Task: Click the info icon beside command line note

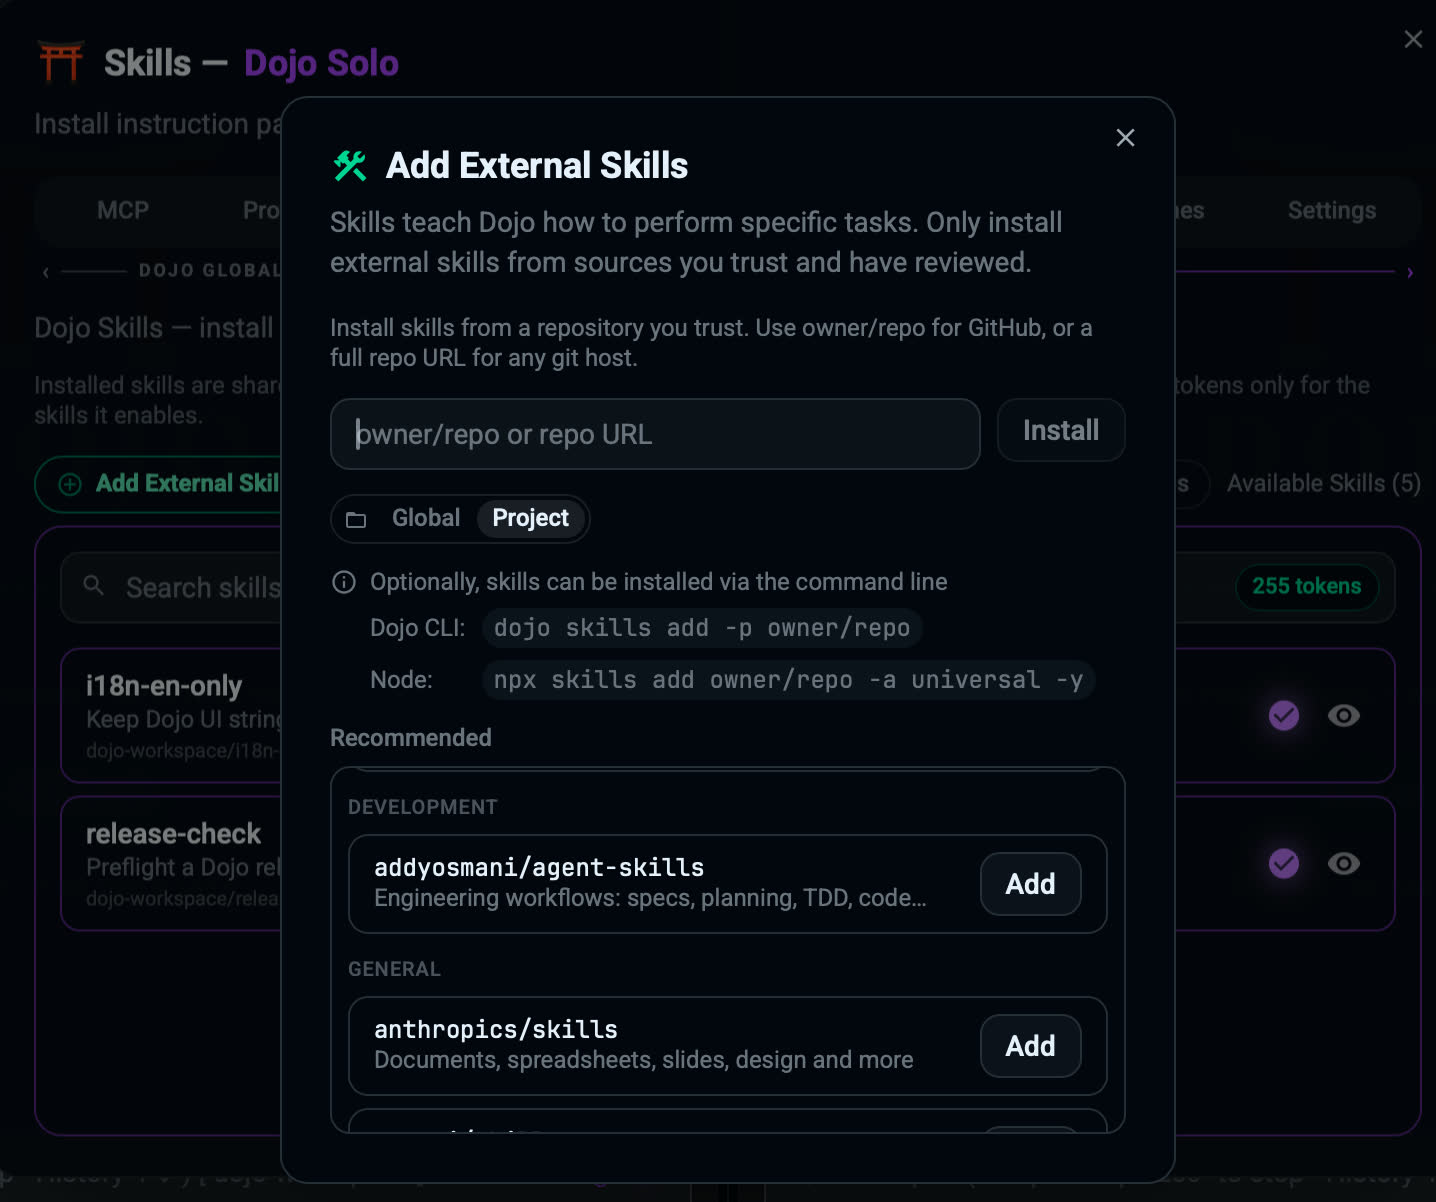Action: [x=344, y=582]
